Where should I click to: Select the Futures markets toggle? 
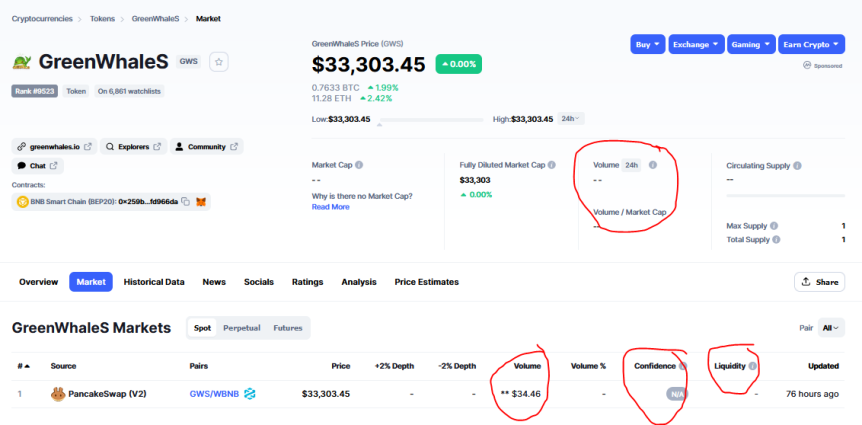coord(288,328)
